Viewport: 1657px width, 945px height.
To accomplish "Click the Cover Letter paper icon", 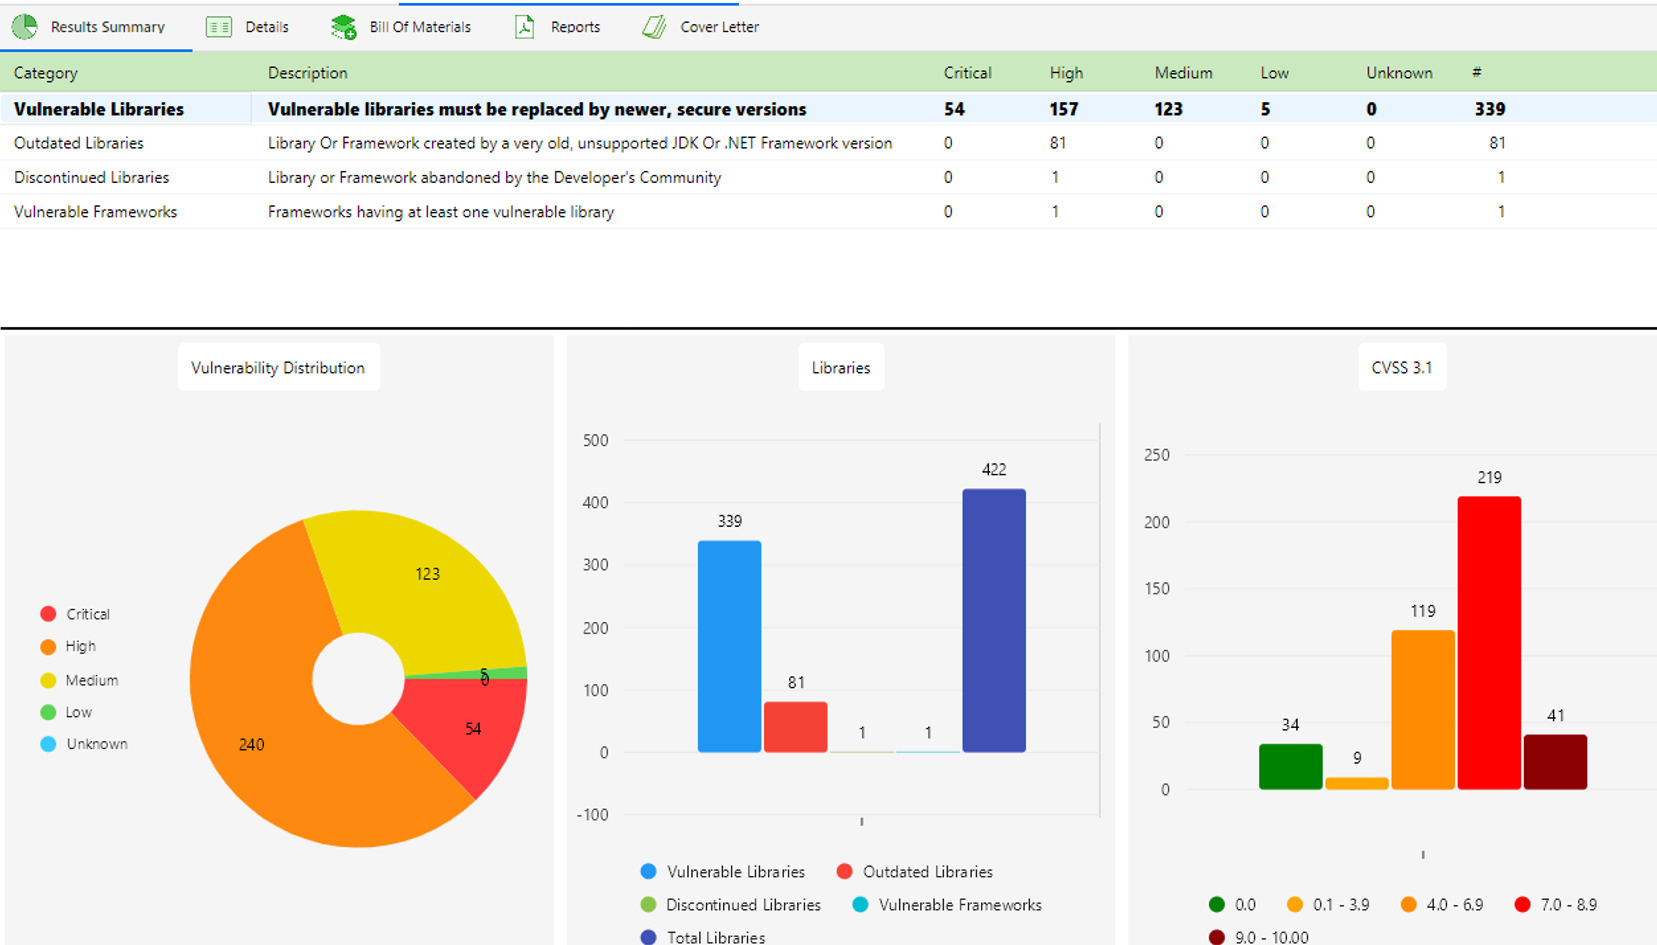I will coord(654,27).
